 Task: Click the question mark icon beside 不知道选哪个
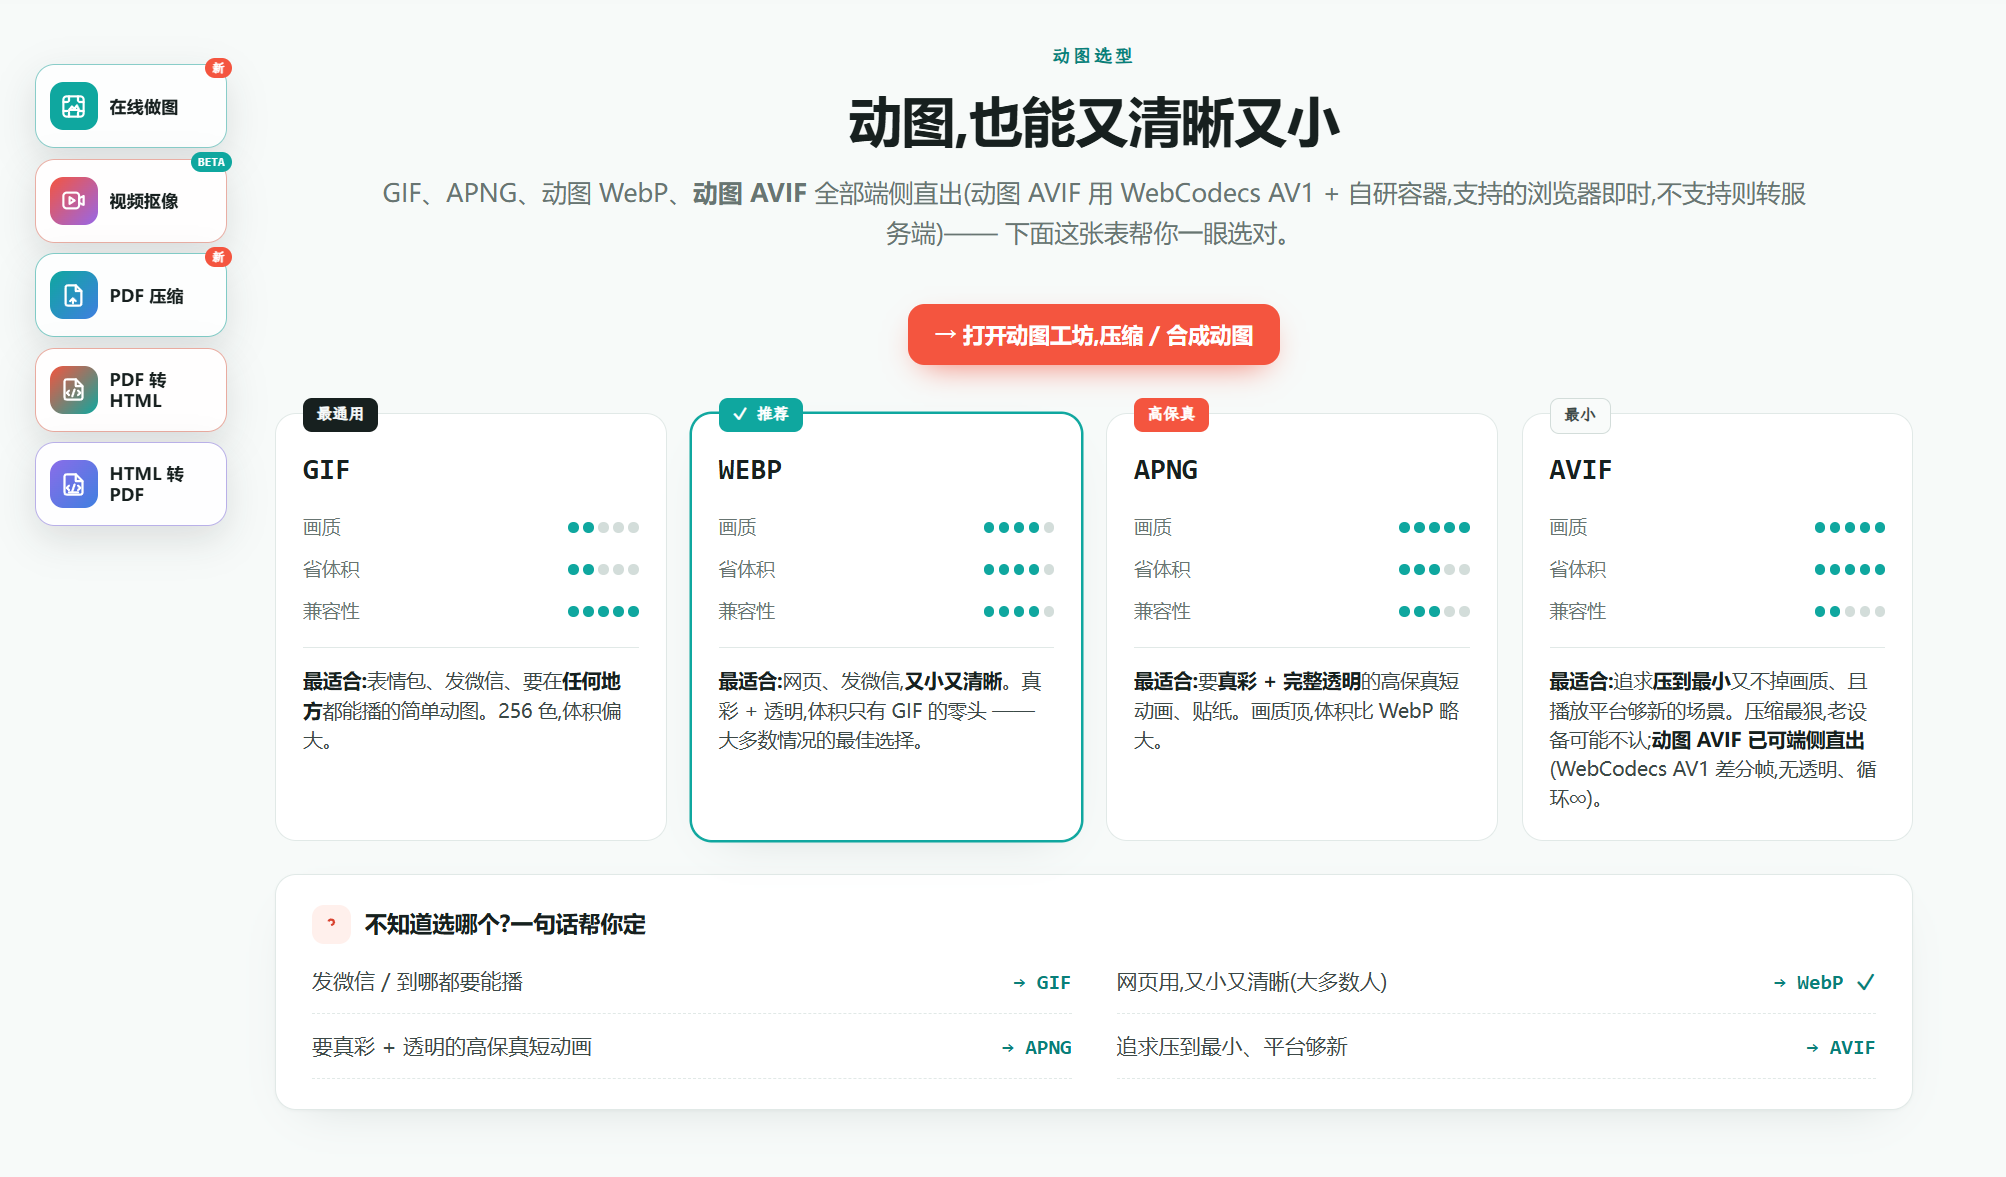[x=331, y=924]
